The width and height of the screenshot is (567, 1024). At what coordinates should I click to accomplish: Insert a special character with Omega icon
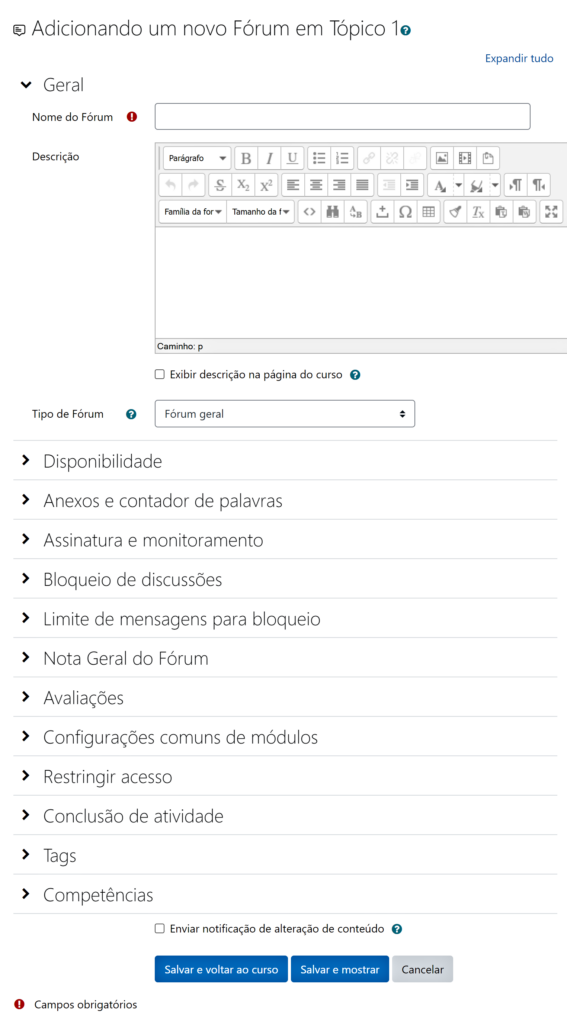405,212
